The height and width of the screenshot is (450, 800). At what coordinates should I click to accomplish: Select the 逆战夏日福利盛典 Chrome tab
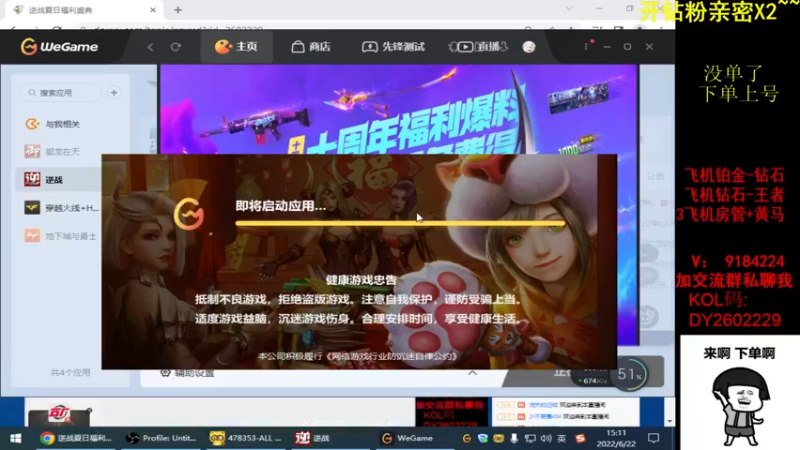click(84, 10)
